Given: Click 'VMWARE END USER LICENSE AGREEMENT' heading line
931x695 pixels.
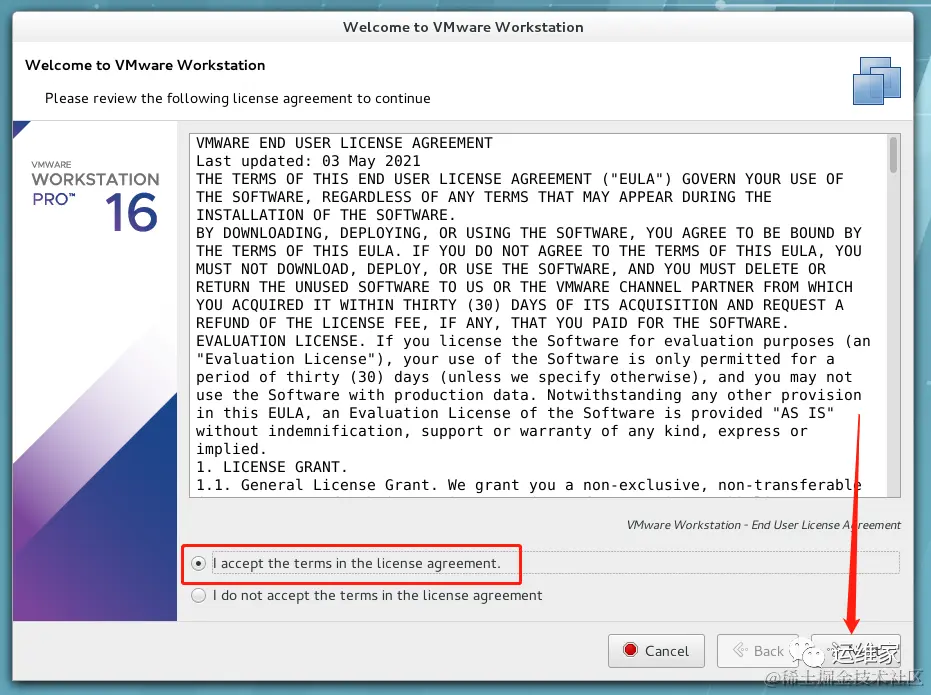Looking at the screenshot, I should tap(344, 143).
